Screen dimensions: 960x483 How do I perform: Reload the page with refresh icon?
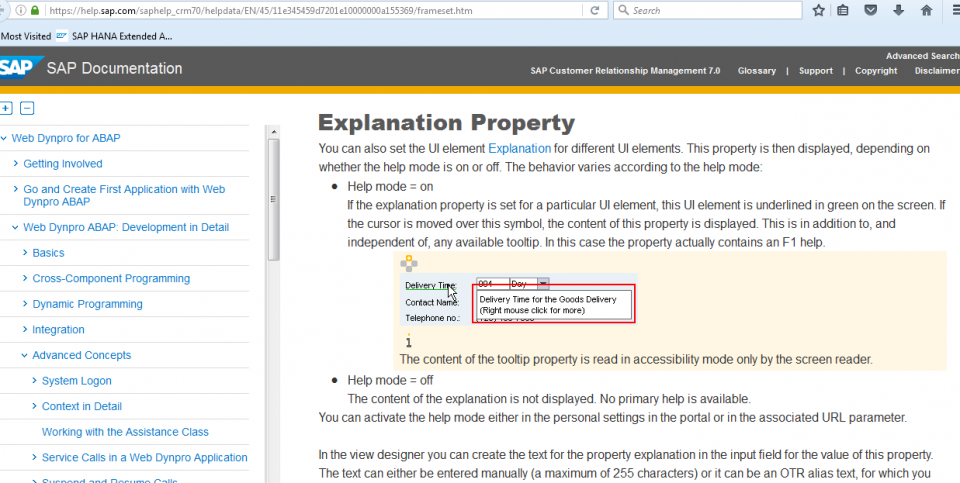pyautogui.click(x=595, y=10)
